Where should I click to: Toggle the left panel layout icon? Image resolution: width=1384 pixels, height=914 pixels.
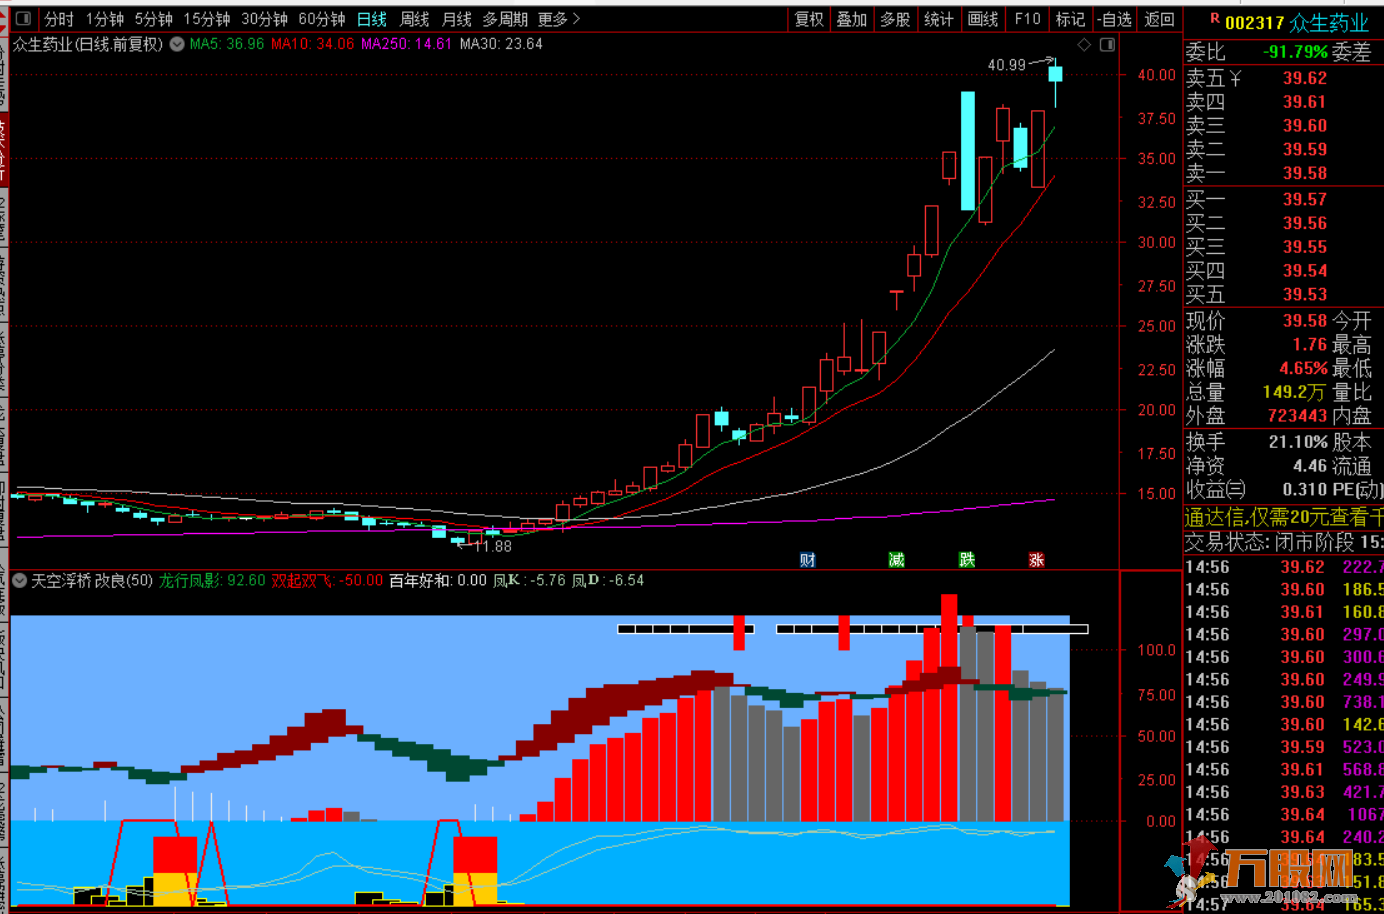click(23, 19)
